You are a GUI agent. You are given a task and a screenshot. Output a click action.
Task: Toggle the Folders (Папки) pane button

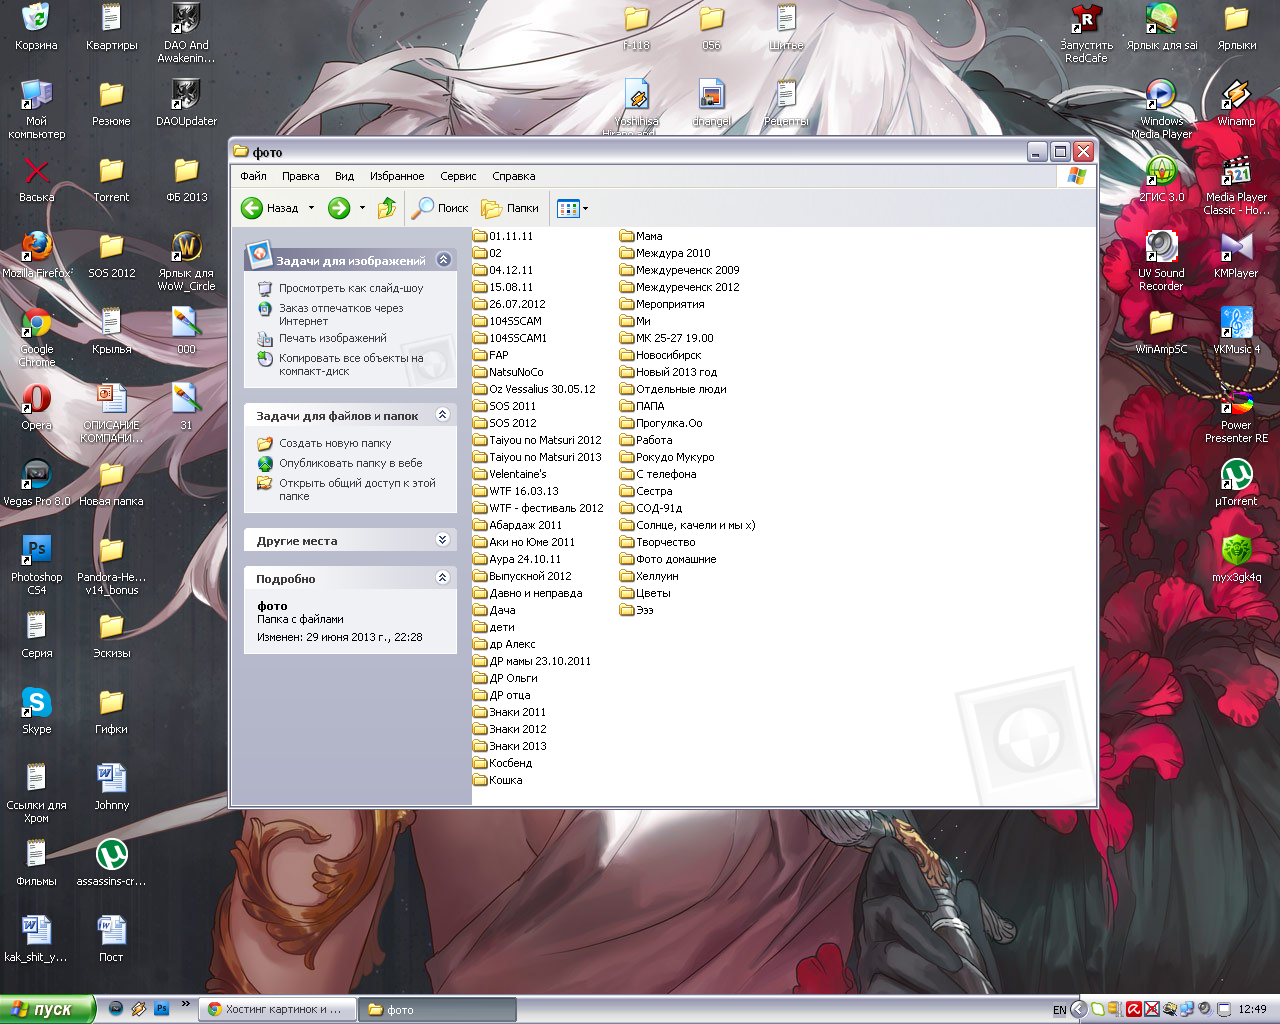[x=510, y=208]
